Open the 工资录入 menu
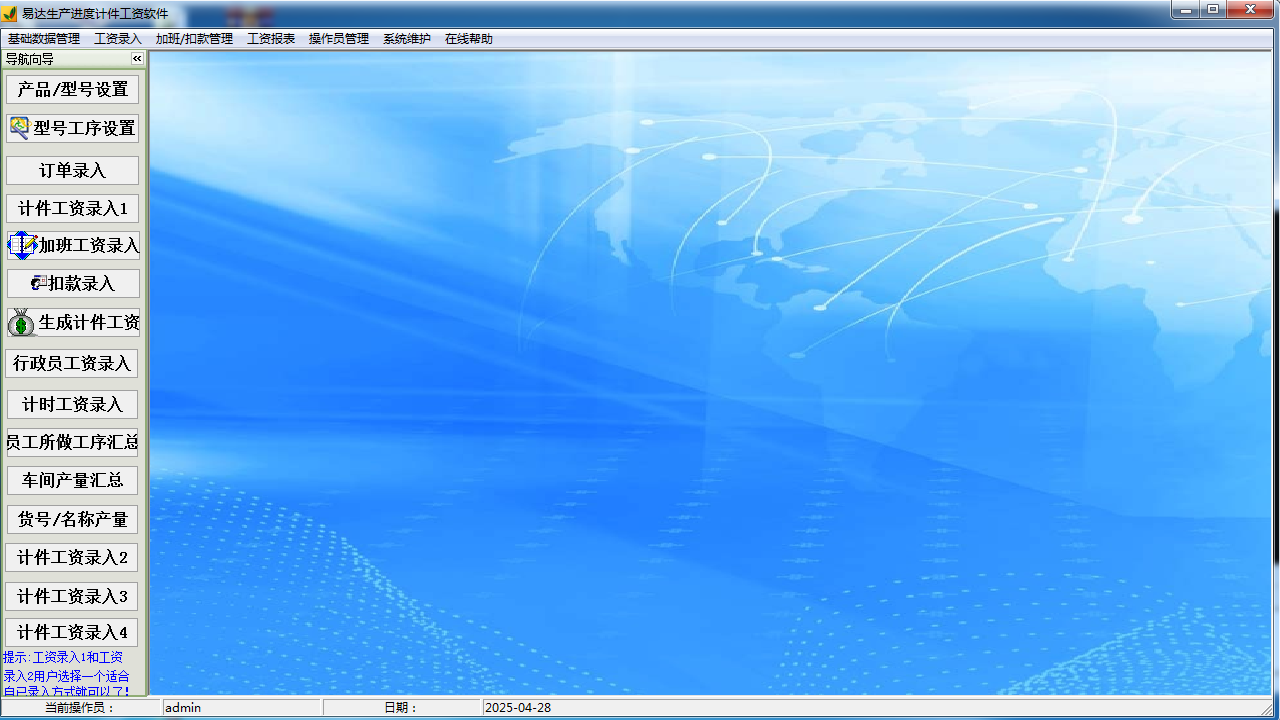 click(x=118, y=39)
